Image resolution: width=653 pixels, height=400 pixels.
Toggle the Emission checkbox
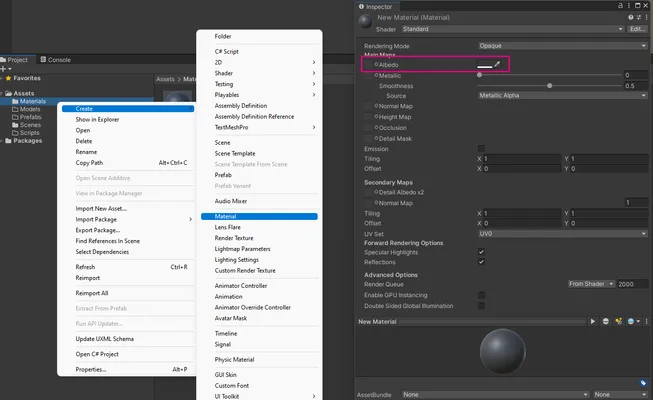click(481, 148)
